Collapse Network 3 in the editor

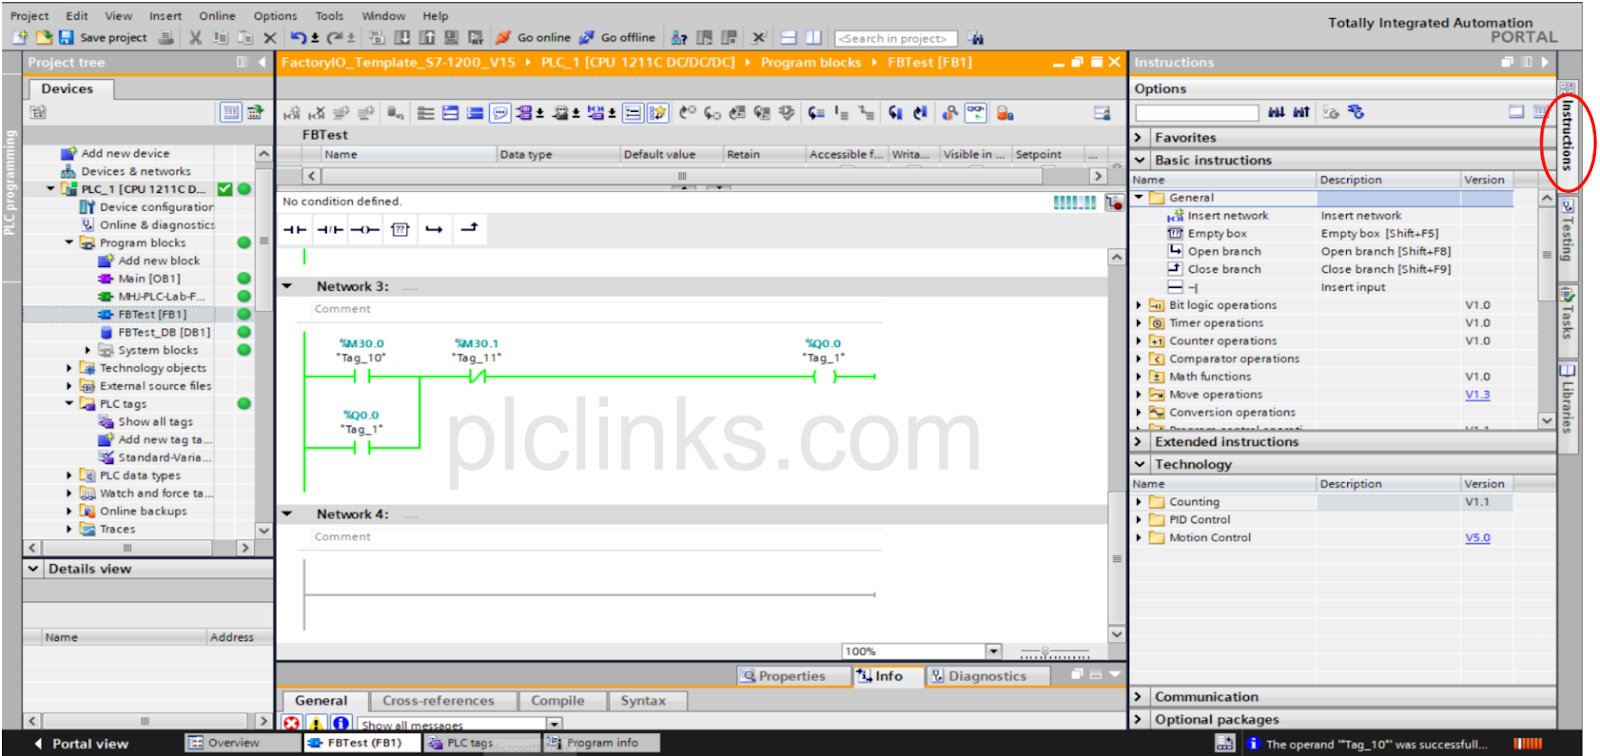coord(288,287)
